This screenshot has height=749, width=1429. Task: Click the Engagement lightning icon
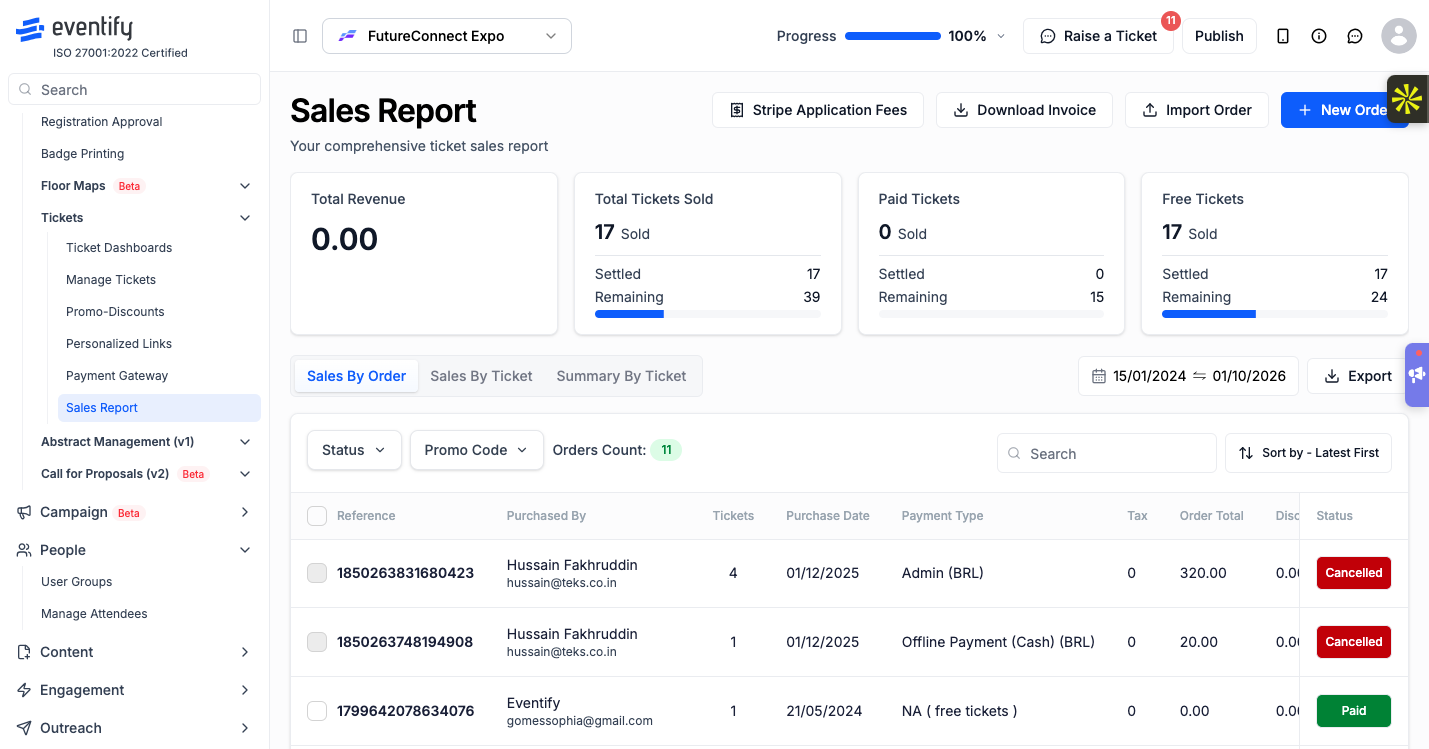point(24,690)
